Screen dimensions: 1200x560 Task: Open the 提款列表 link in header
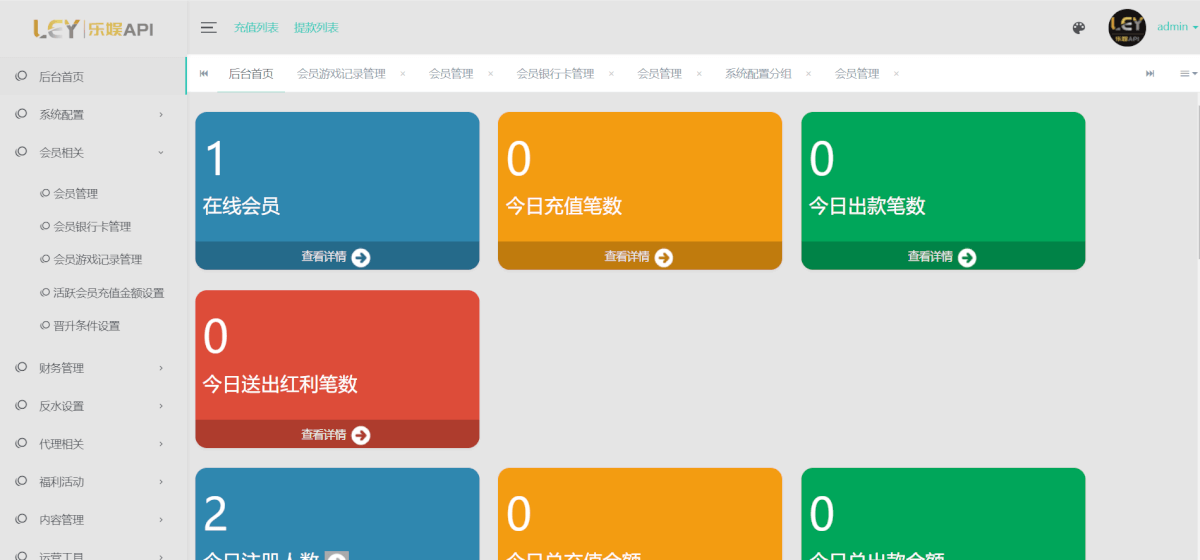coord(316,28)
